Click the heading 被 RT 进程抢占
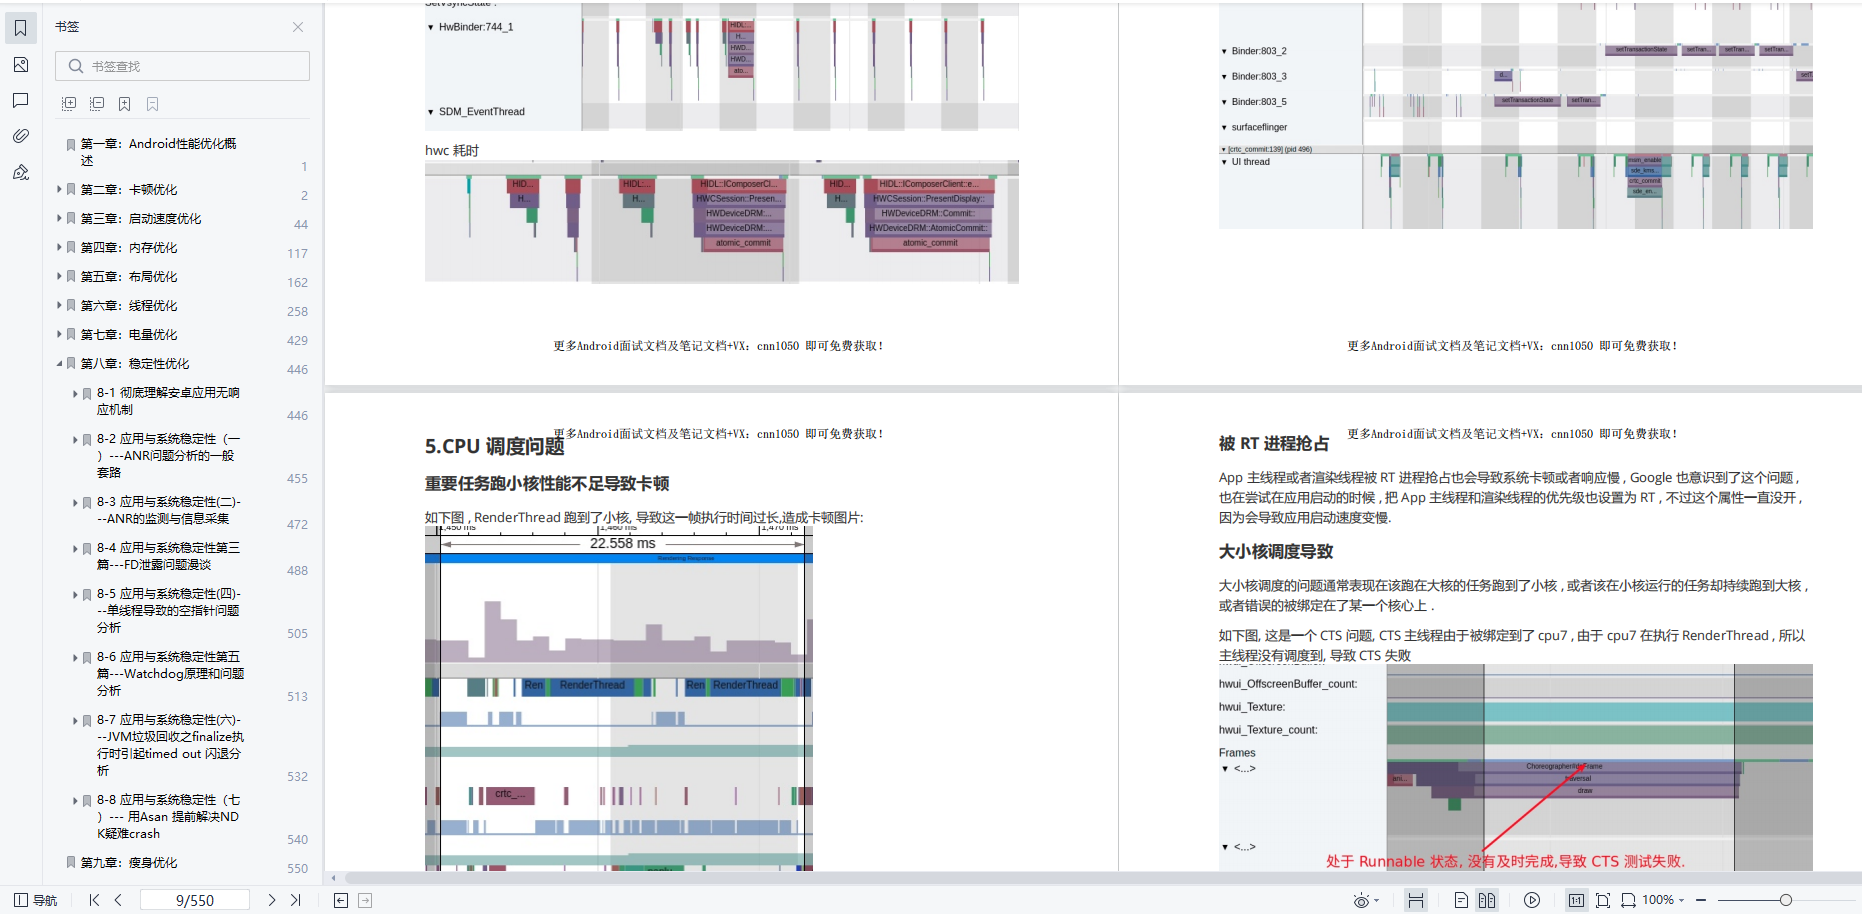Viewport: 1862px width, 914px height. click(x=1274, y=443)
